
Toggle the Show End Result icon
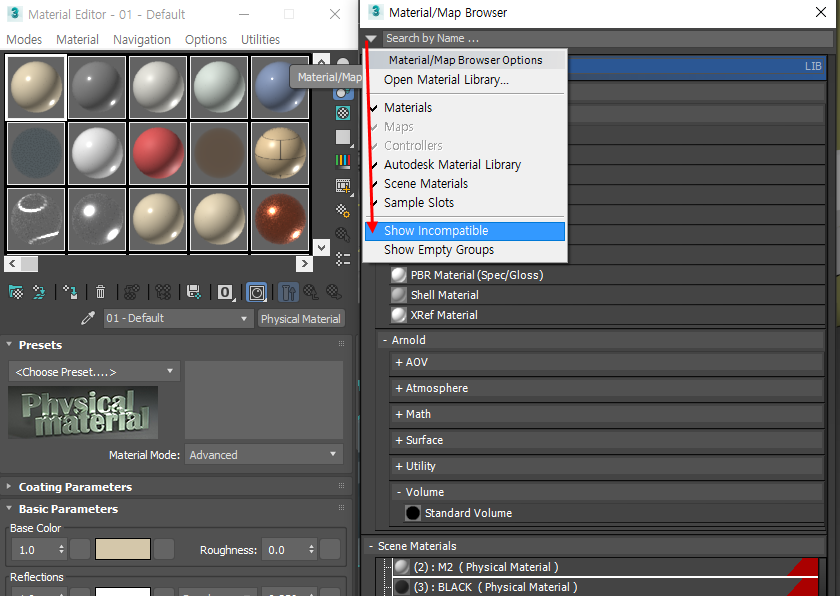pyautogui.click(x=288, y=292)
